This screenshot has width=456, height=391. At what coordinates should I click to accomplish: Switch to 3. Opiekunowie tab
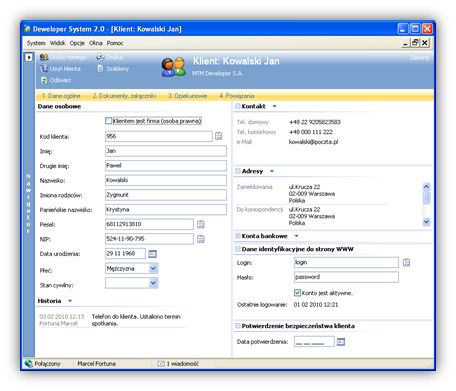click(x=187, y=96)
